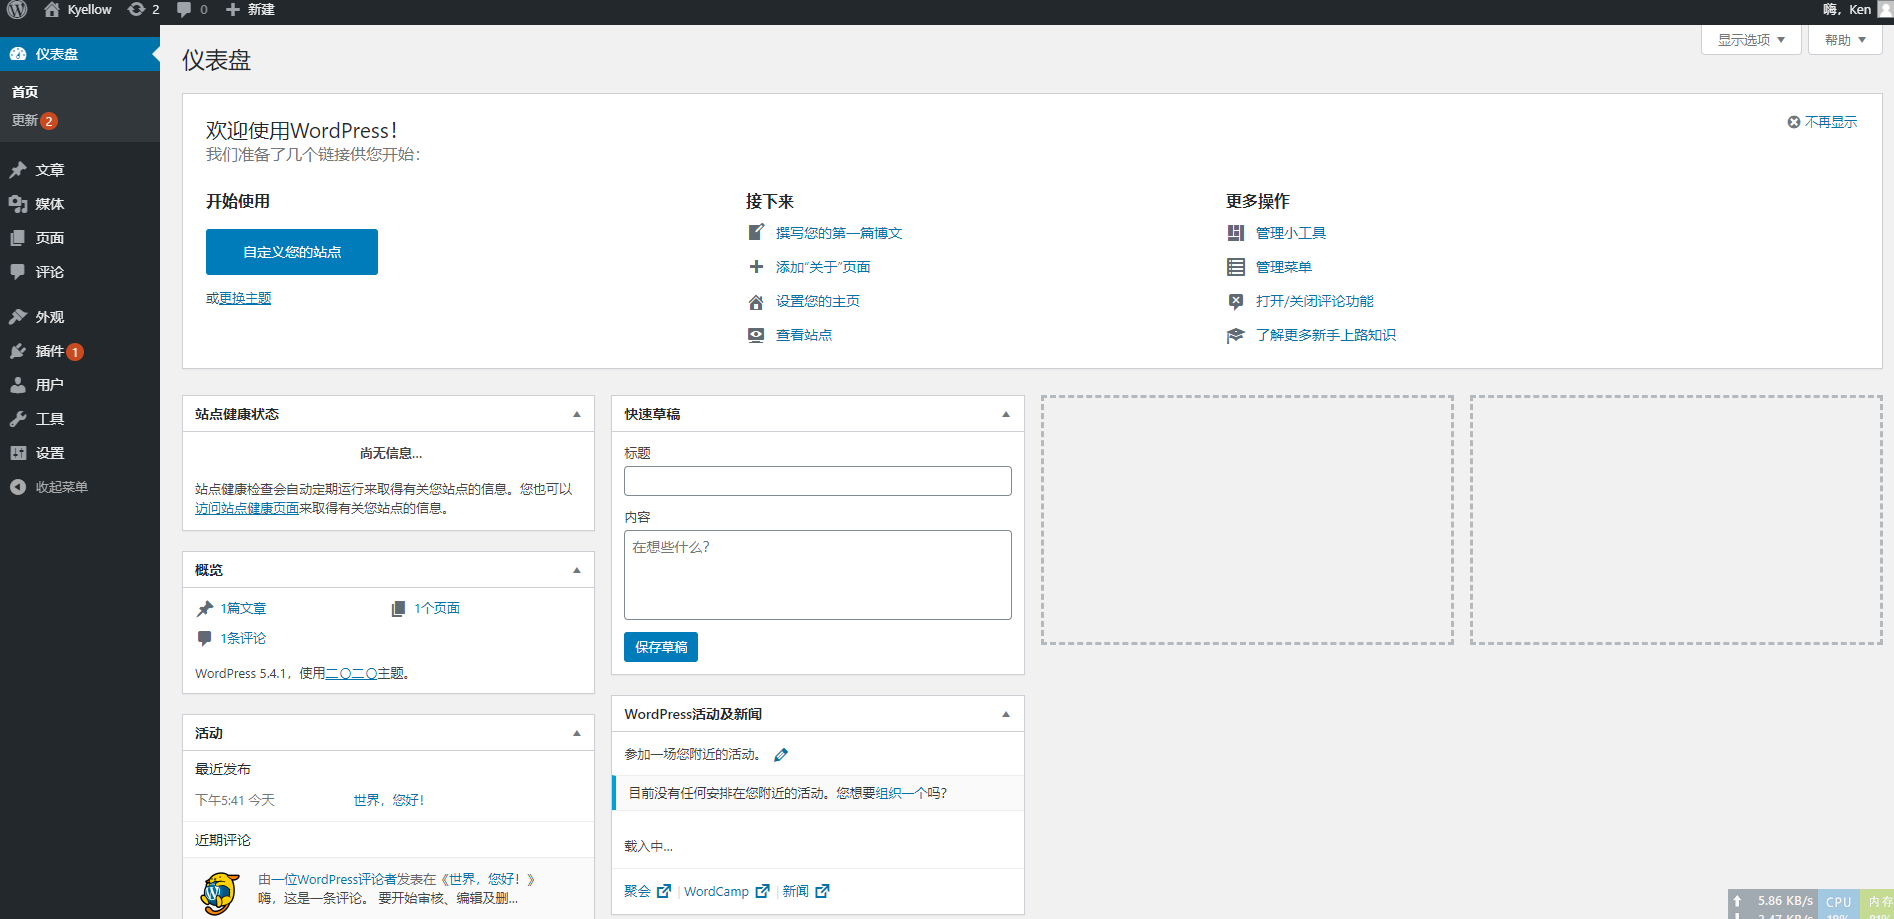Select the 更新 submenu item
The height and width of the screenshot is (919, 1894).
click(34, 120)
